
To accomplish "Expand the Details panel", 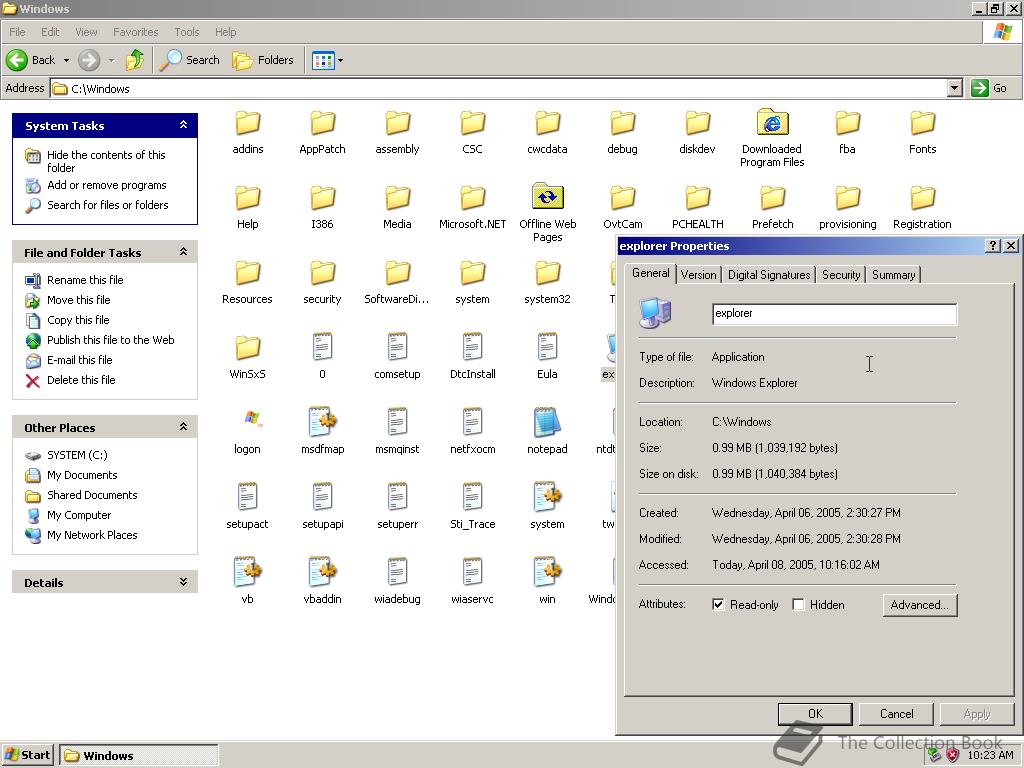I will pyautogui.click(x=184, y=582).
